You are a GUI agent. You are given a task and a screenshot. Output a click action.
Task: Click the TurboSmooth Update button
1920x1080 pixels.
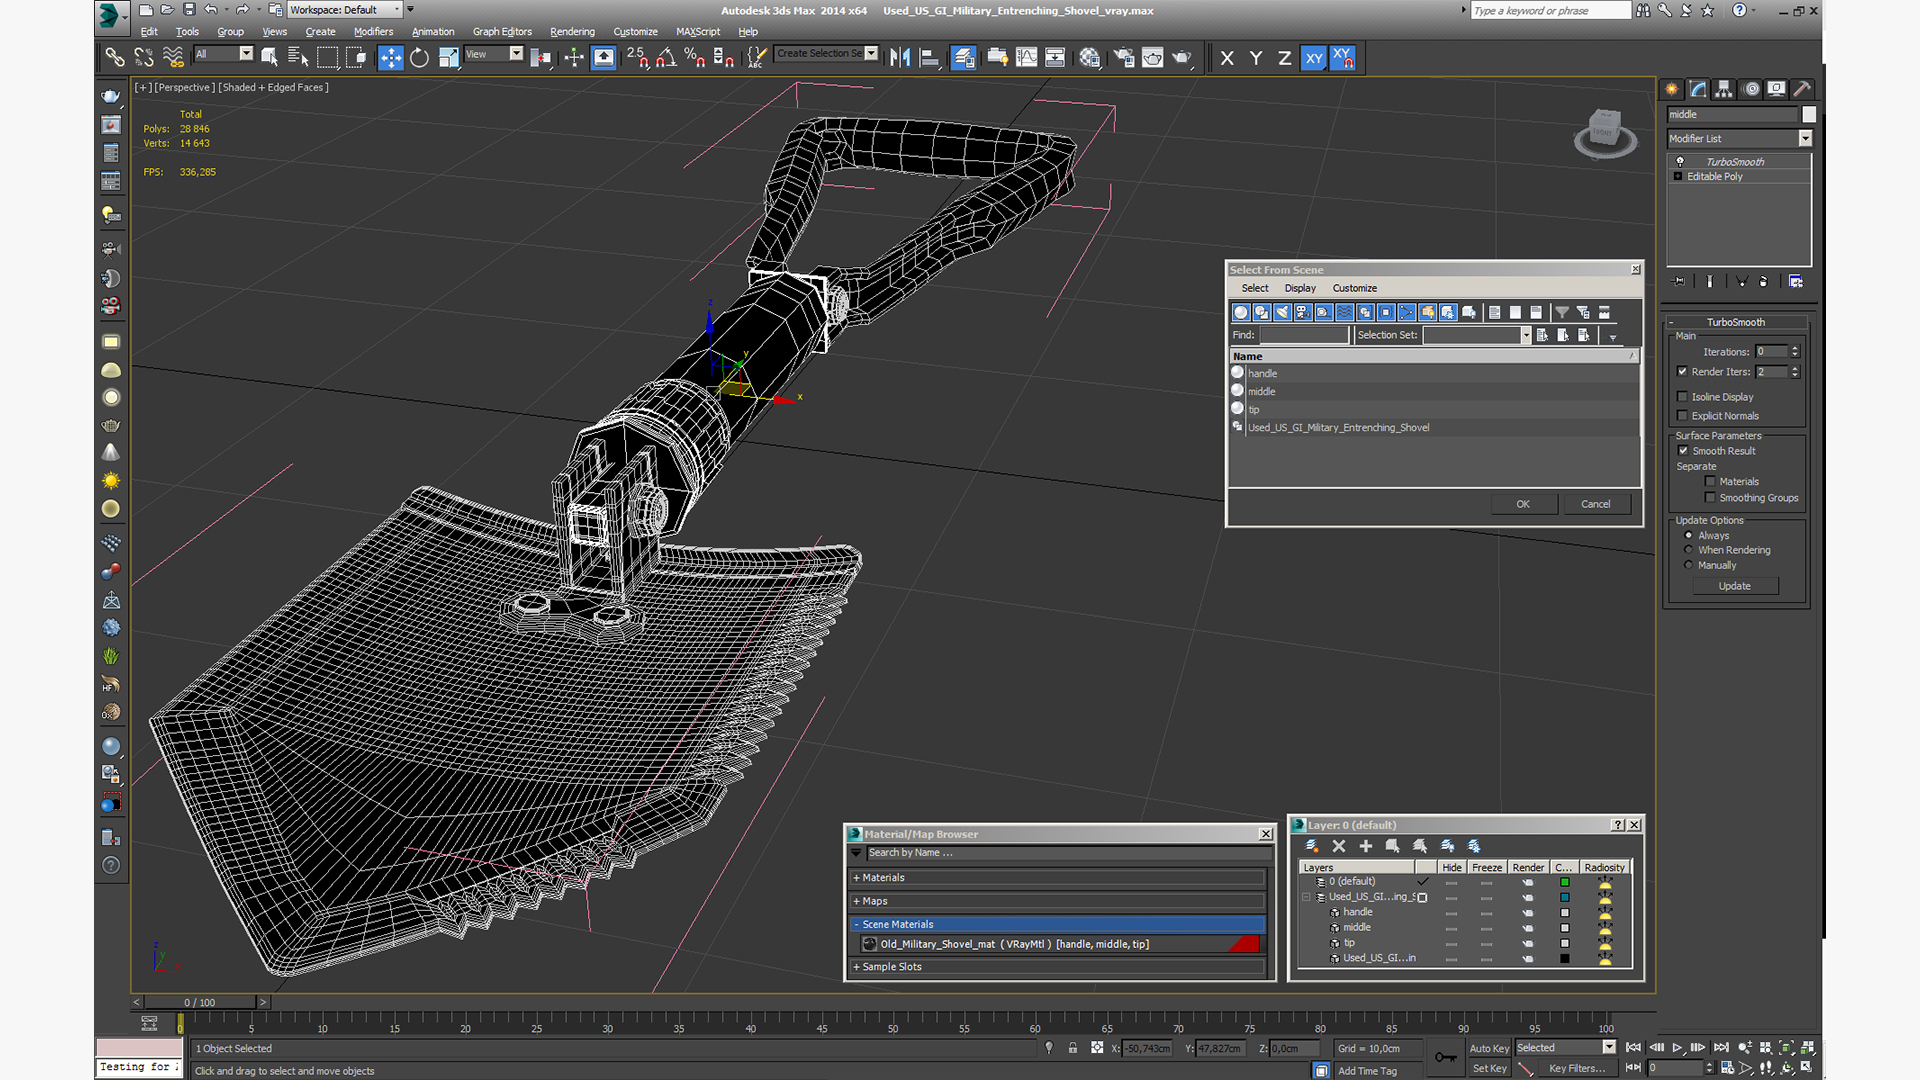pyautogui.click(x=1735, y=586)
